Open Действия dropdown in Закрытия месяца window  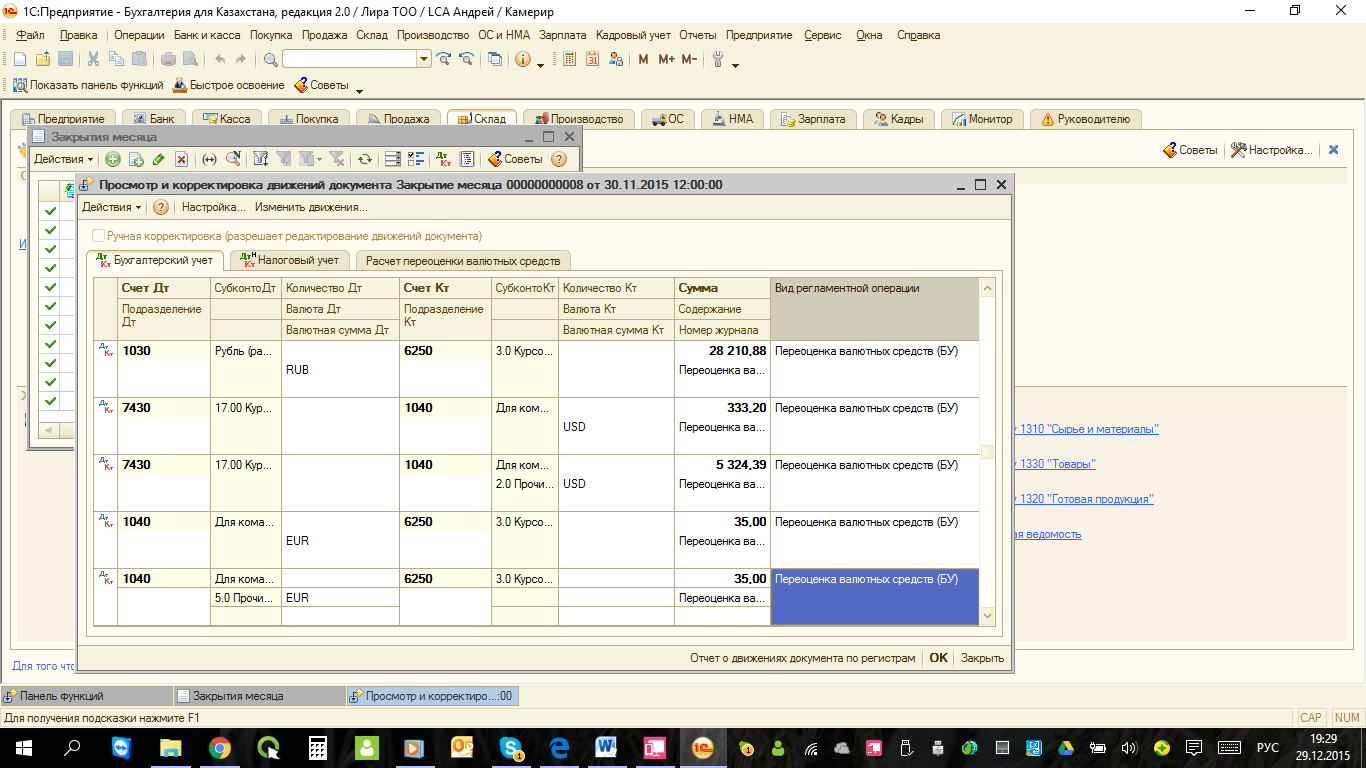click(63, 159)
